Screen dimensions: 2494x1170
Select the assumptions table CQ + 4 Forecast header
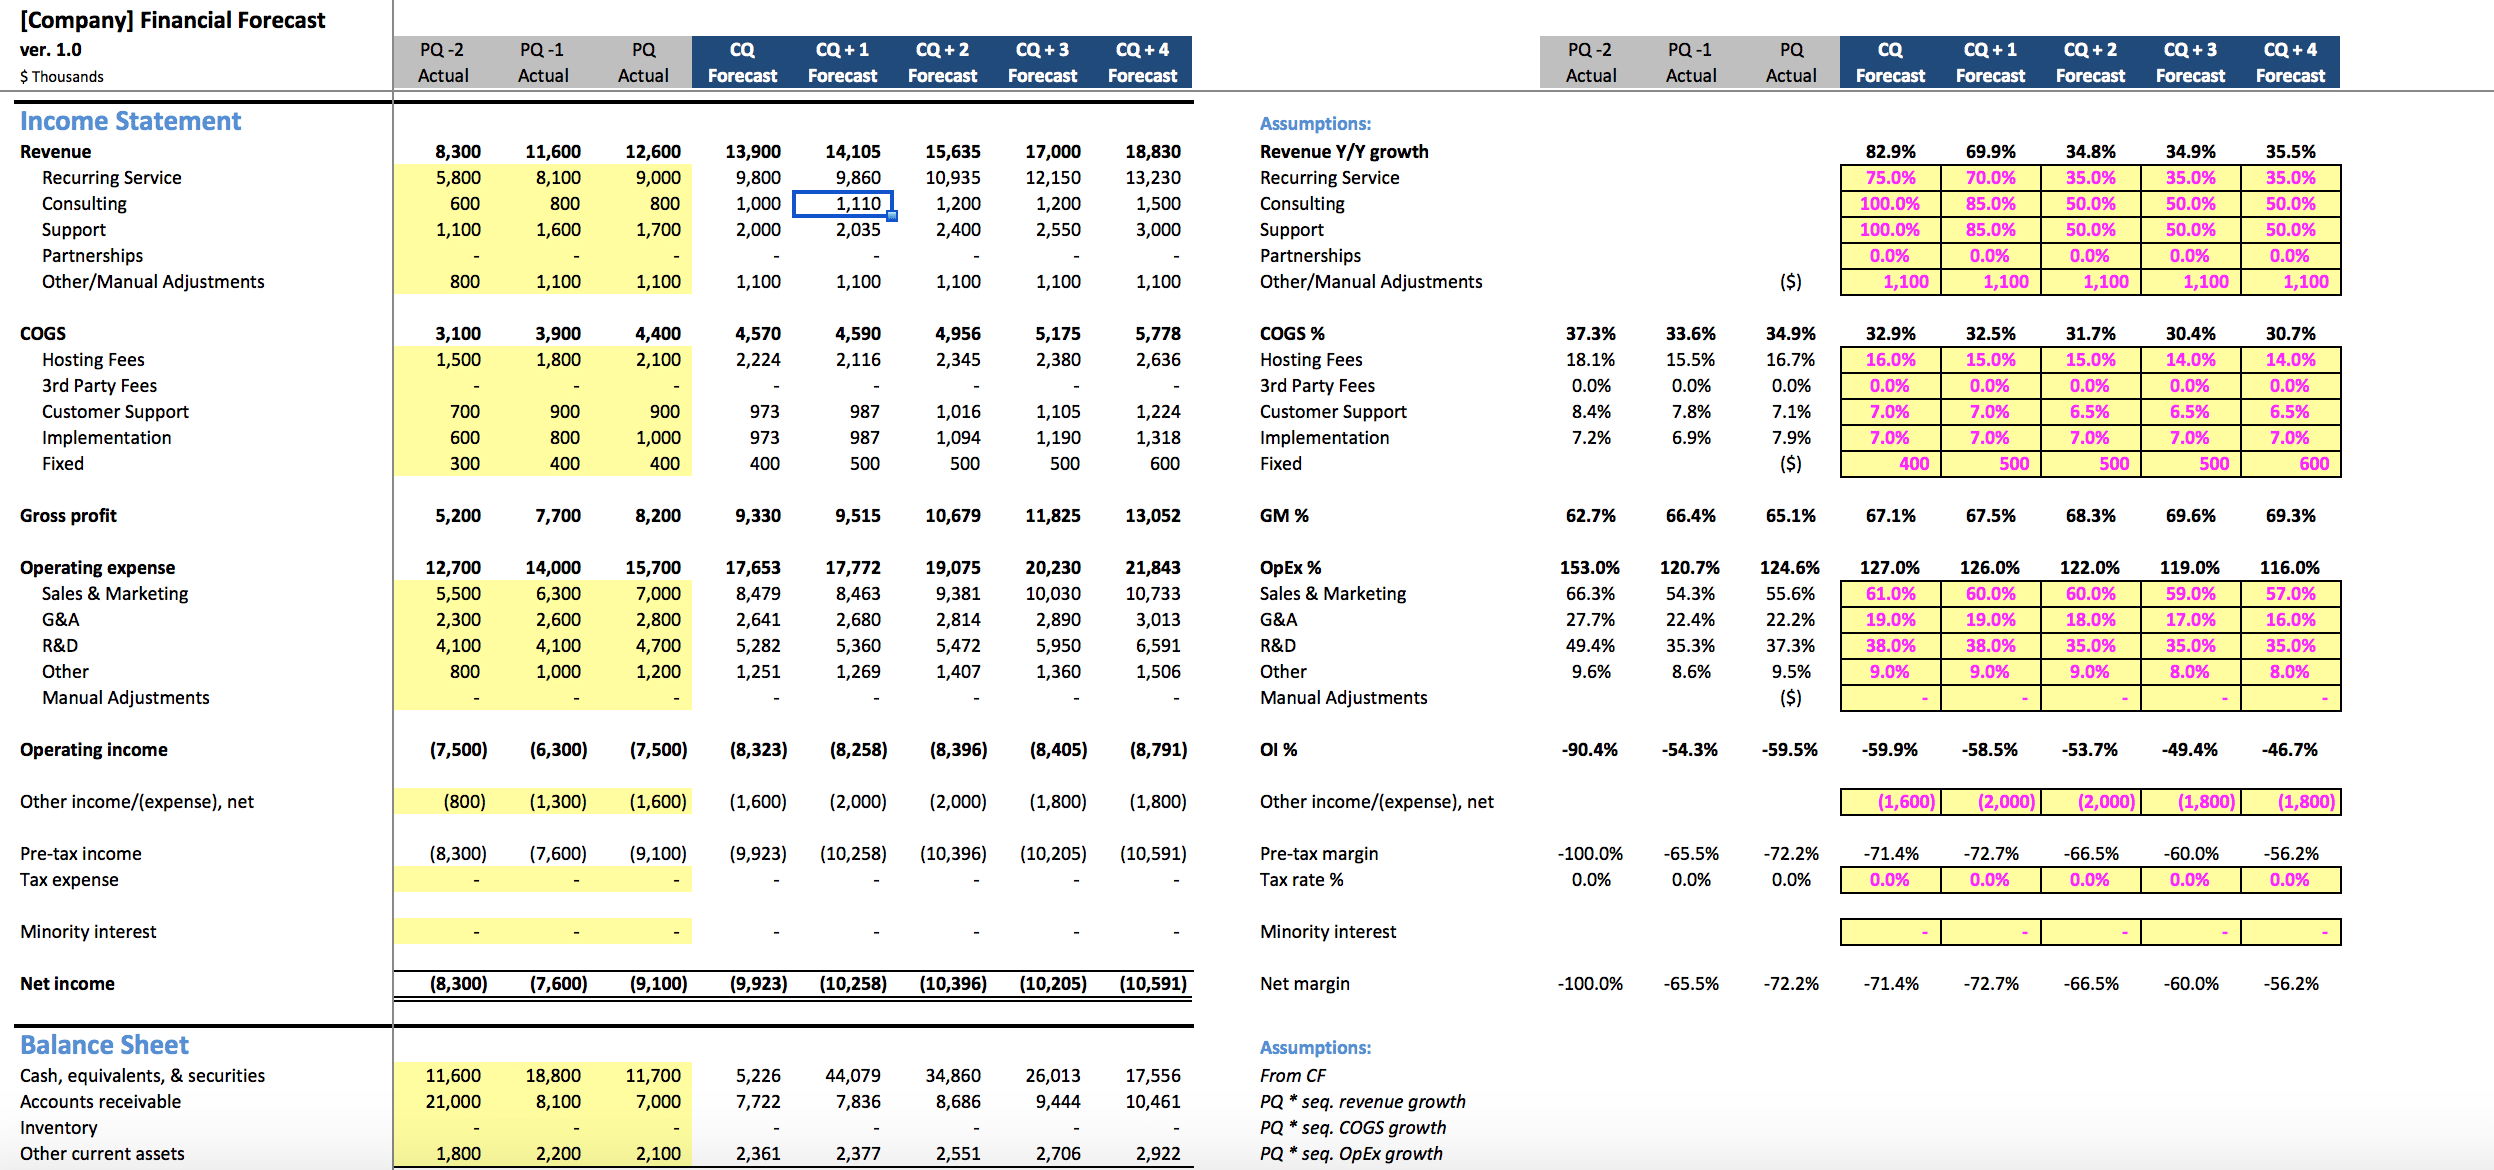[x=2290, y=62]
